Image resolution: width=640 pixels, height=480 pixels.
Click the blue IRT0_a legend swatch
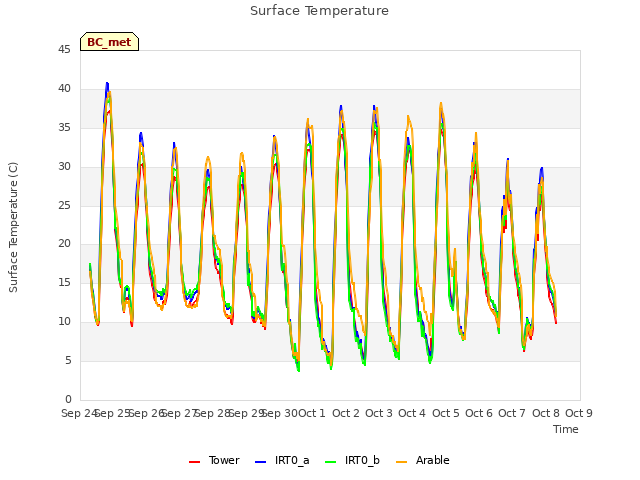coord(260,462)
